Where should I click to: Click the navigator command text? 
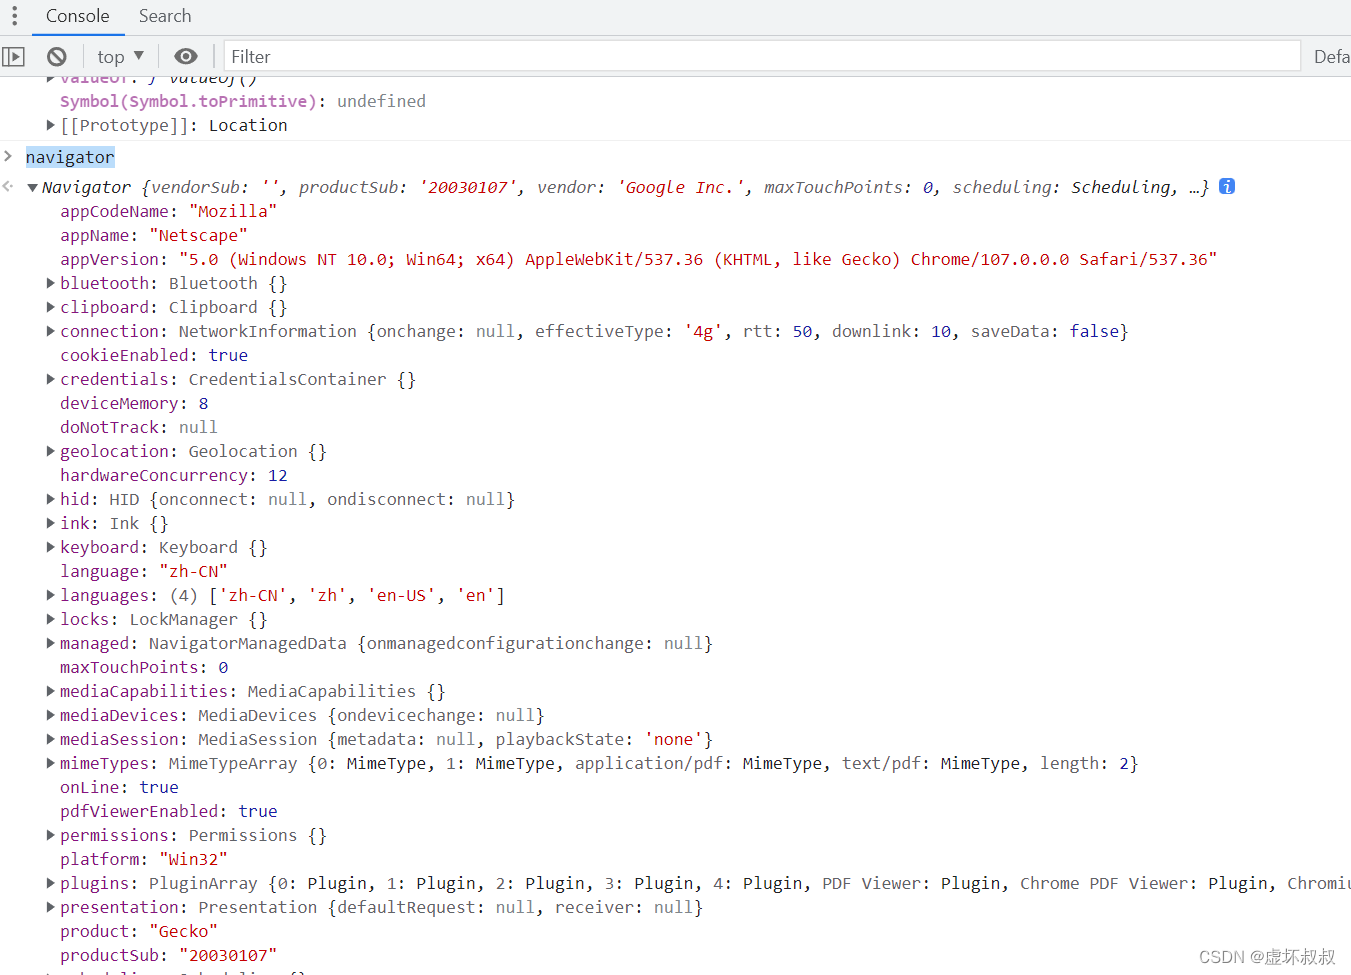point(70,157)
